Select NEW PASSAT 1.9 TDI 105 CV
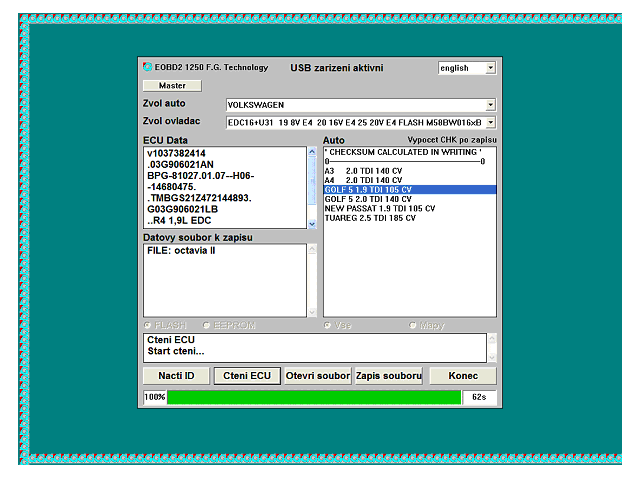Image resolution: width=640 pixels, height=480 pixels. (410, 209)
